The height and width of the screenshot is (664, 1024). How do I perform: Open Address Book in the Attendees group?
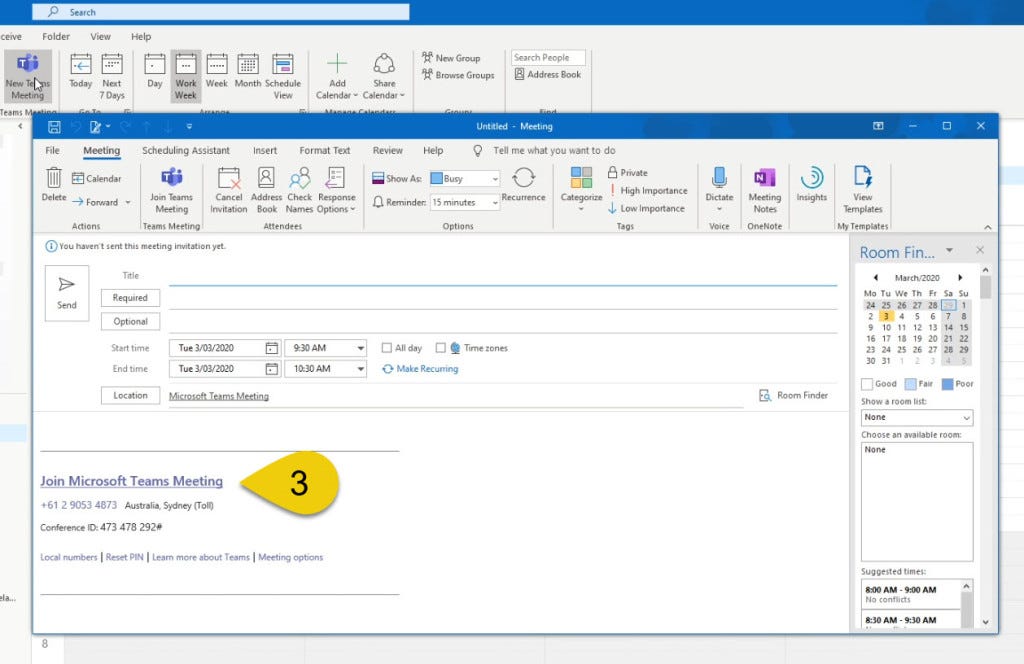click(x=266, y=190)
